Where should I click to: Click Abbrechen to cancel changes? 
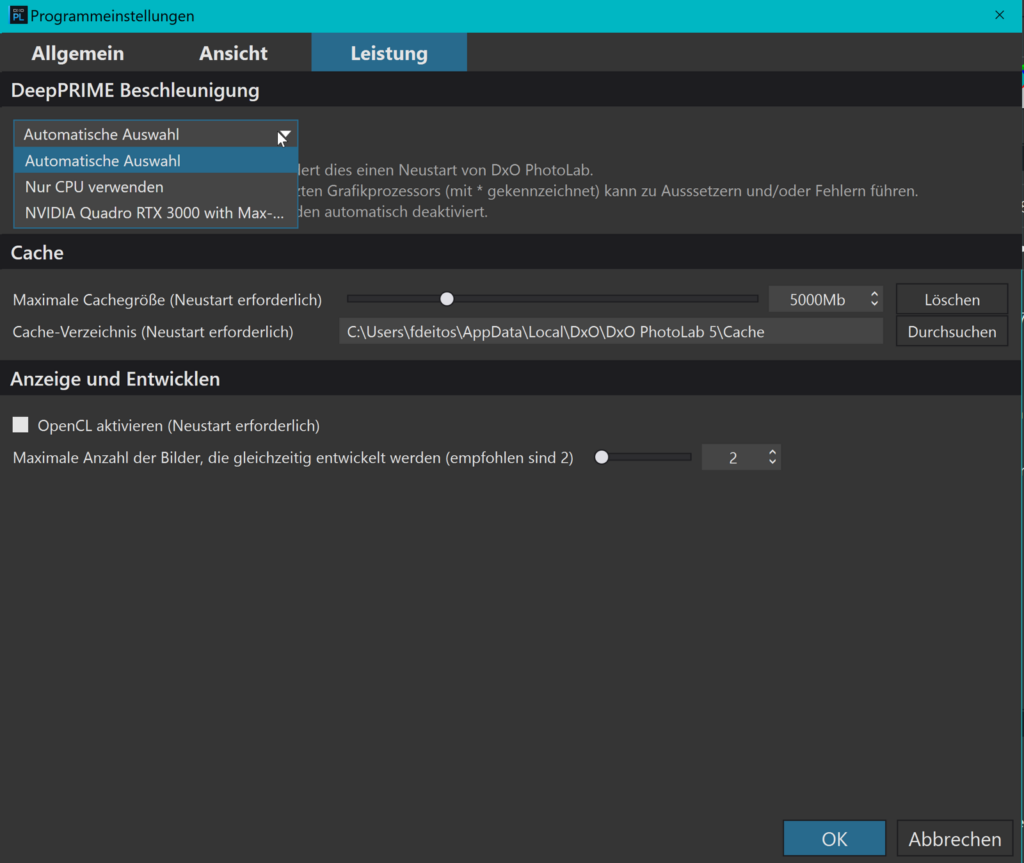point(954,839)
